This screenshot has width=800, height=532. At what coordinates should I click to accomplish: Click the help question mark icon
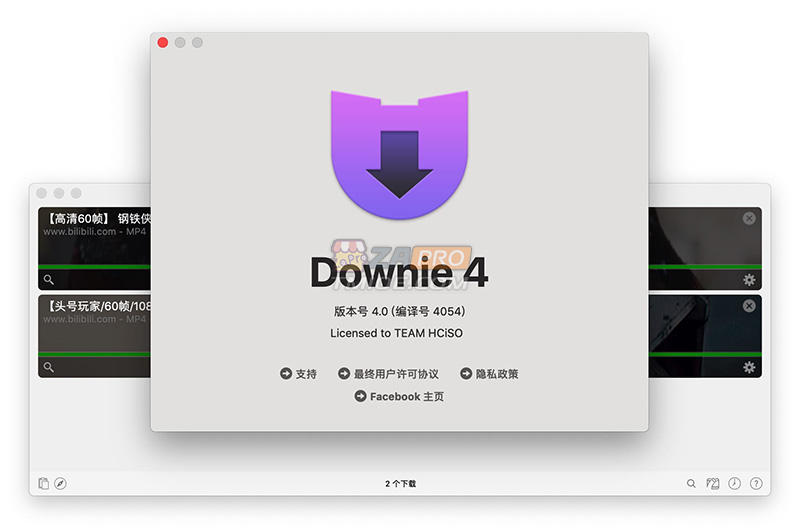point(756,483)
